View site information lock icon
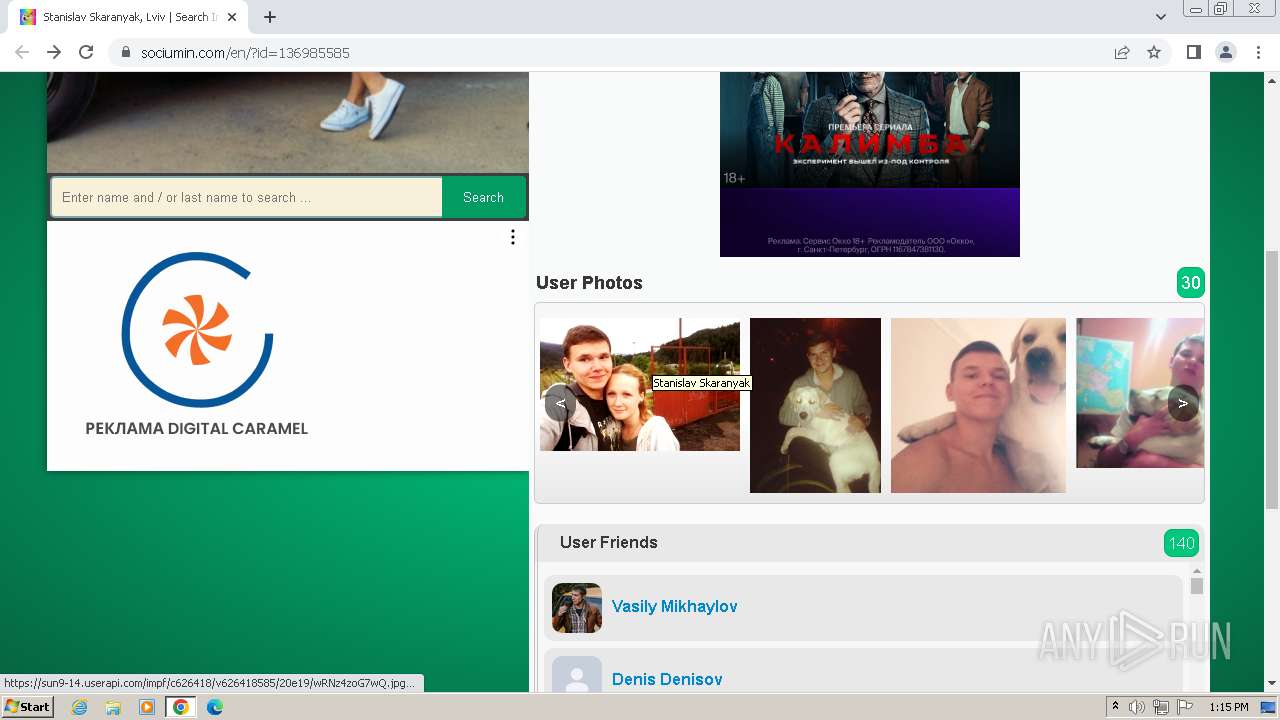This screenshot has height=720, width=1280. [126, 53]
